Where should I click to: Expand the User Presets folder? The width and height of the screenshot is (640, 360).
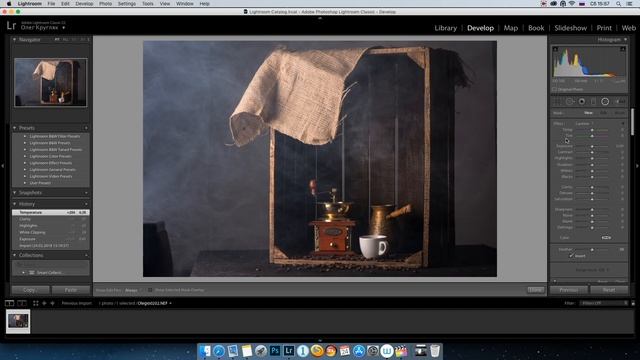[25, 183]
